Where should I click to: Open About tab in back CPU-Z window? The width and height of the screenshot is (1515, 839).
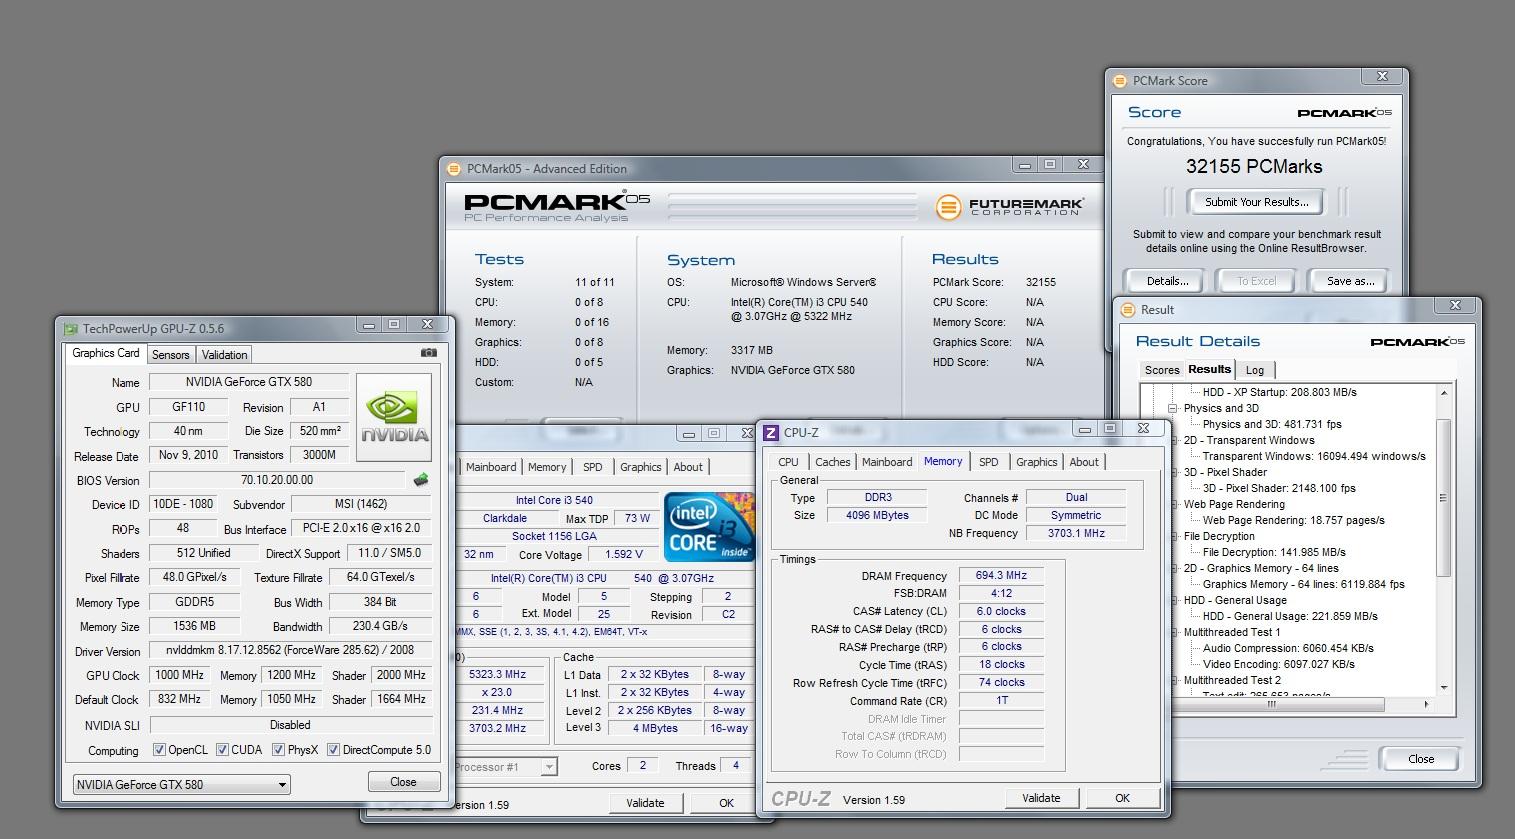[688, 467]
